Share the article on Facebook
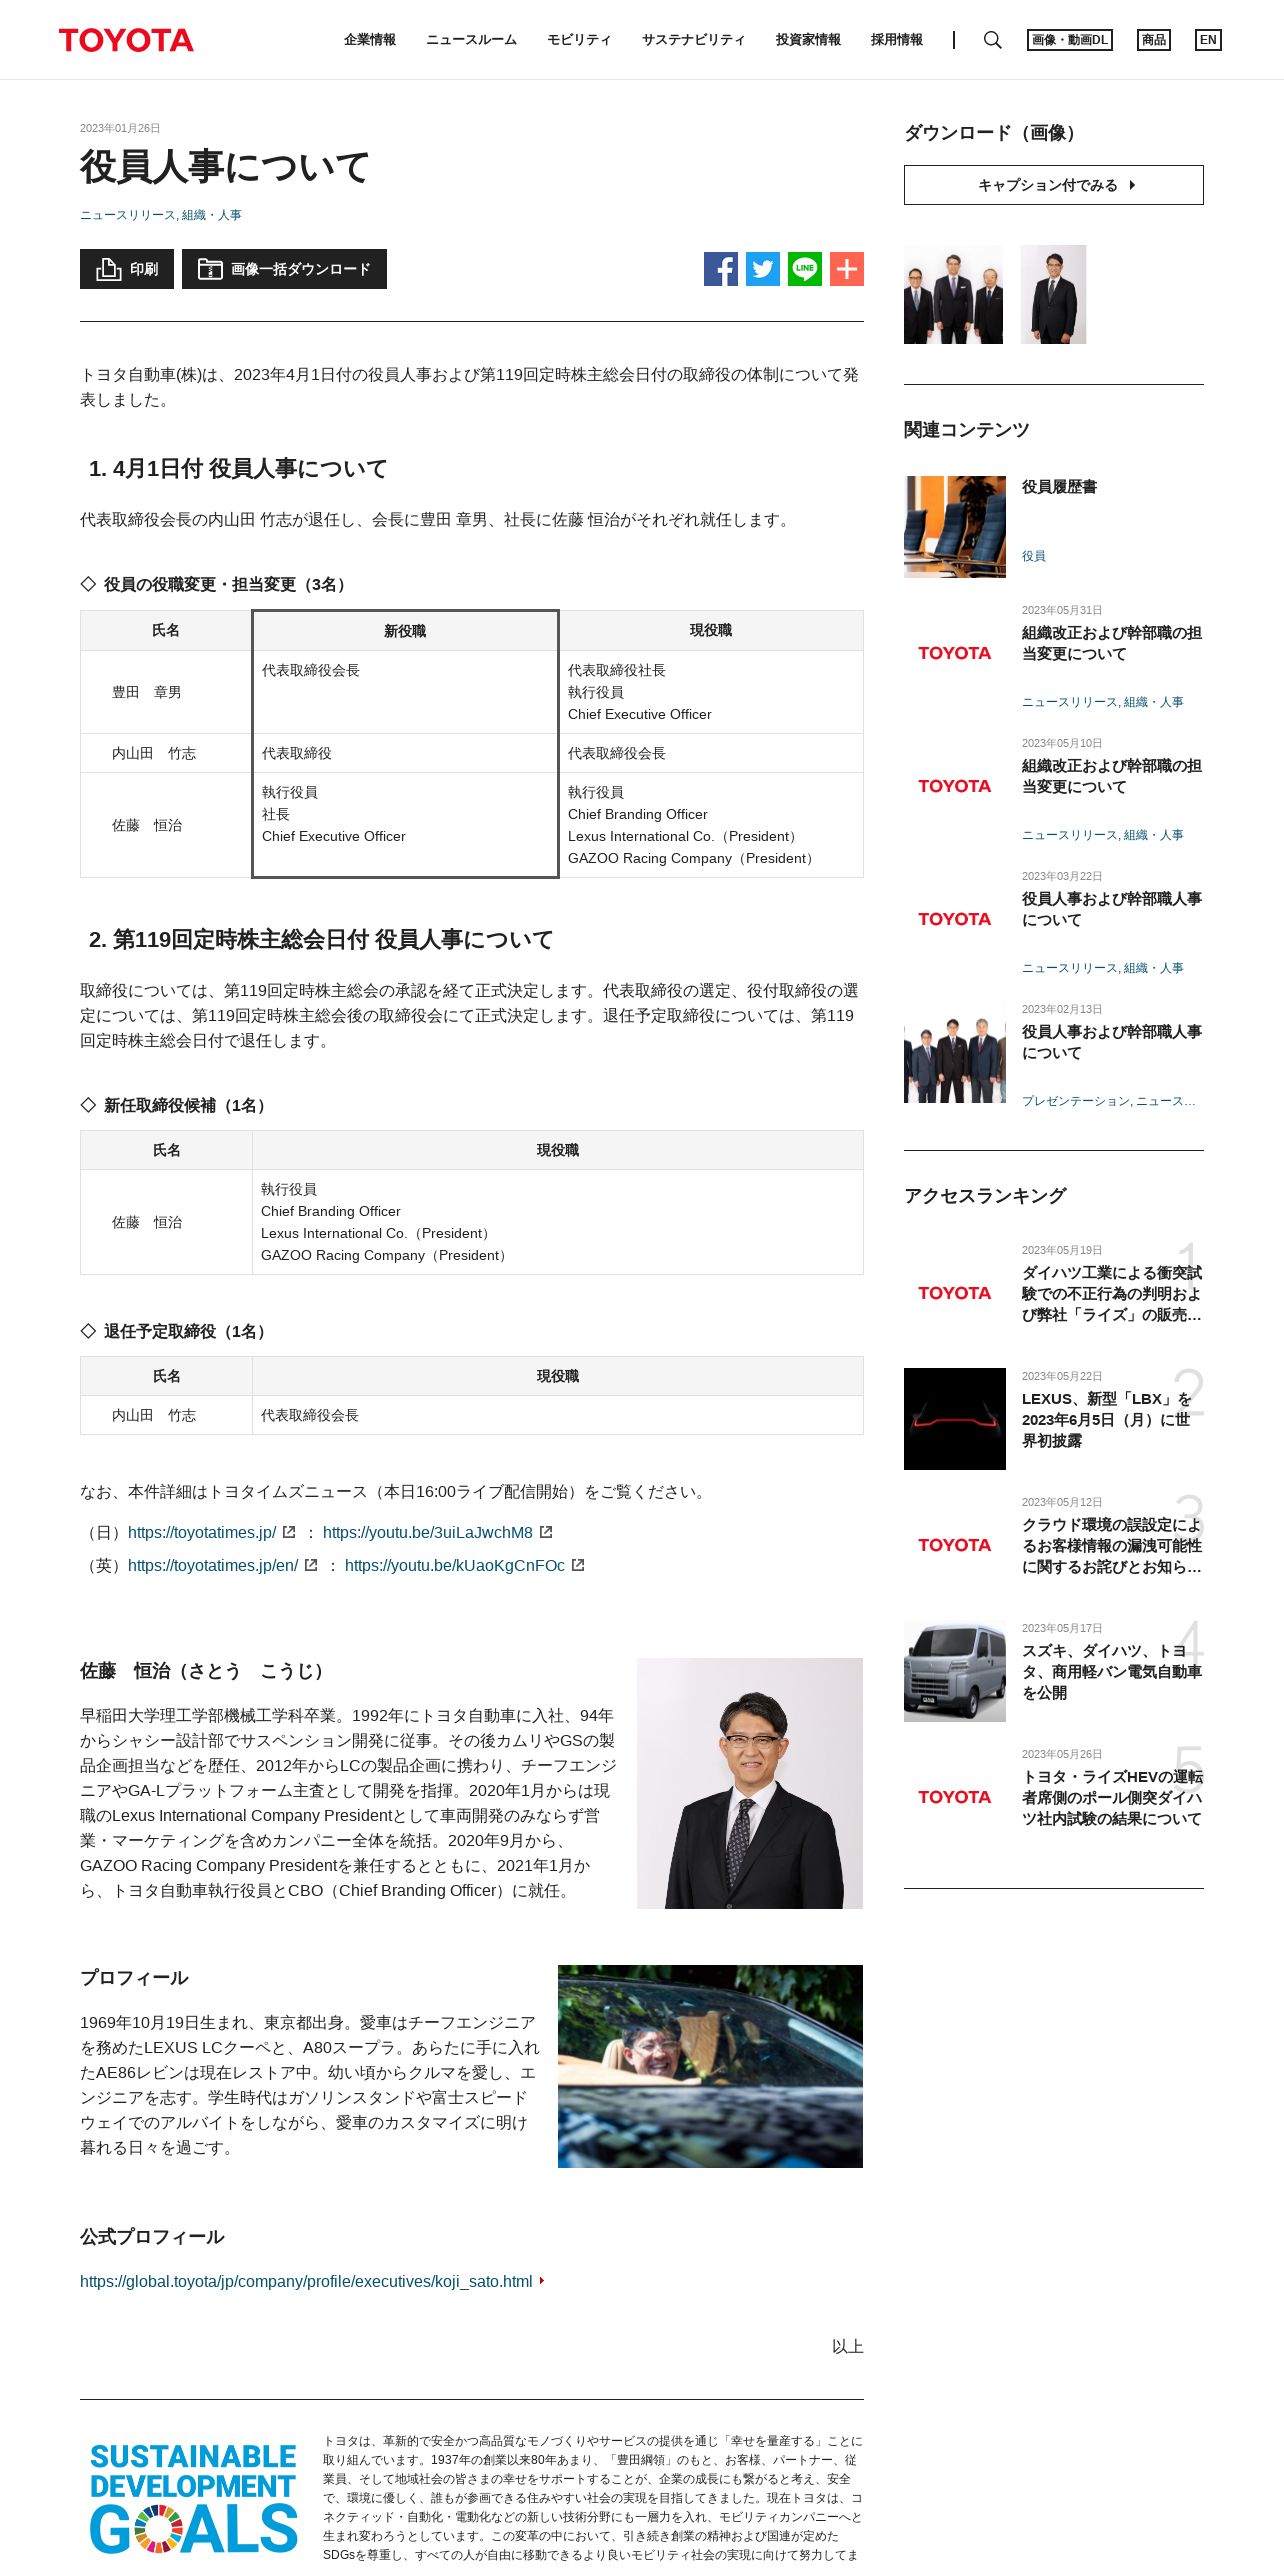This screenshot has height=2568, width=1284. point(721,269)
